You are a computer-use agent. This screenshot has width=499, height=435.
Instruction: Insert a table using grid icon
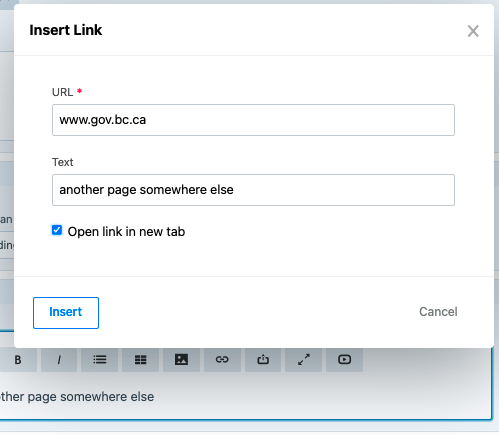(x=140, y=360)
